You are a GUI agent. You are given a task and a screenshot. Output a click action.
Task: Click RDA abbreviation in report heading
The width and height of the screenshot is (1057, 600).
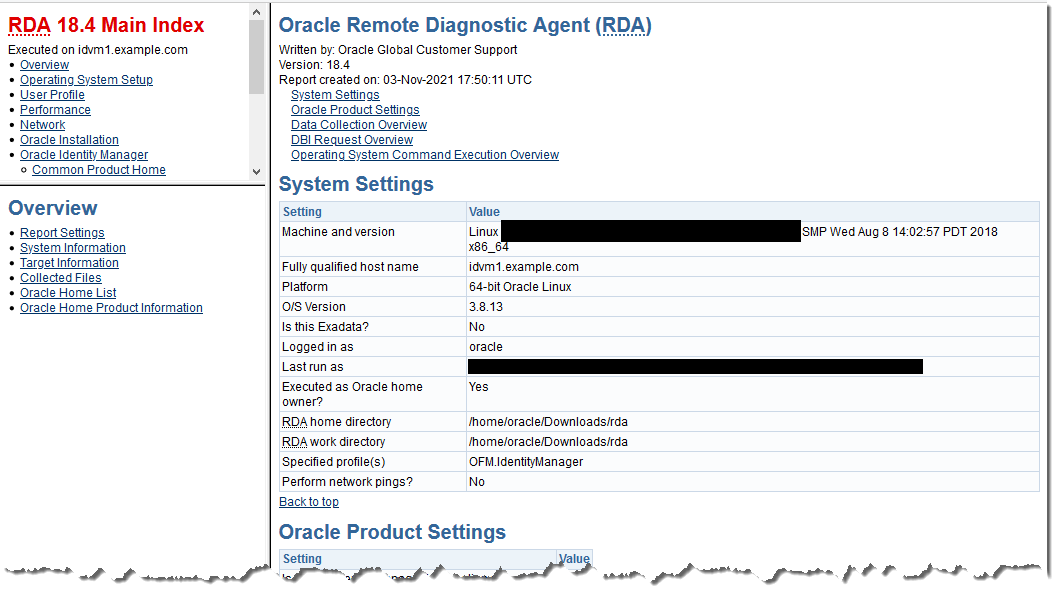pyautogui.click(x=623, y=26)
